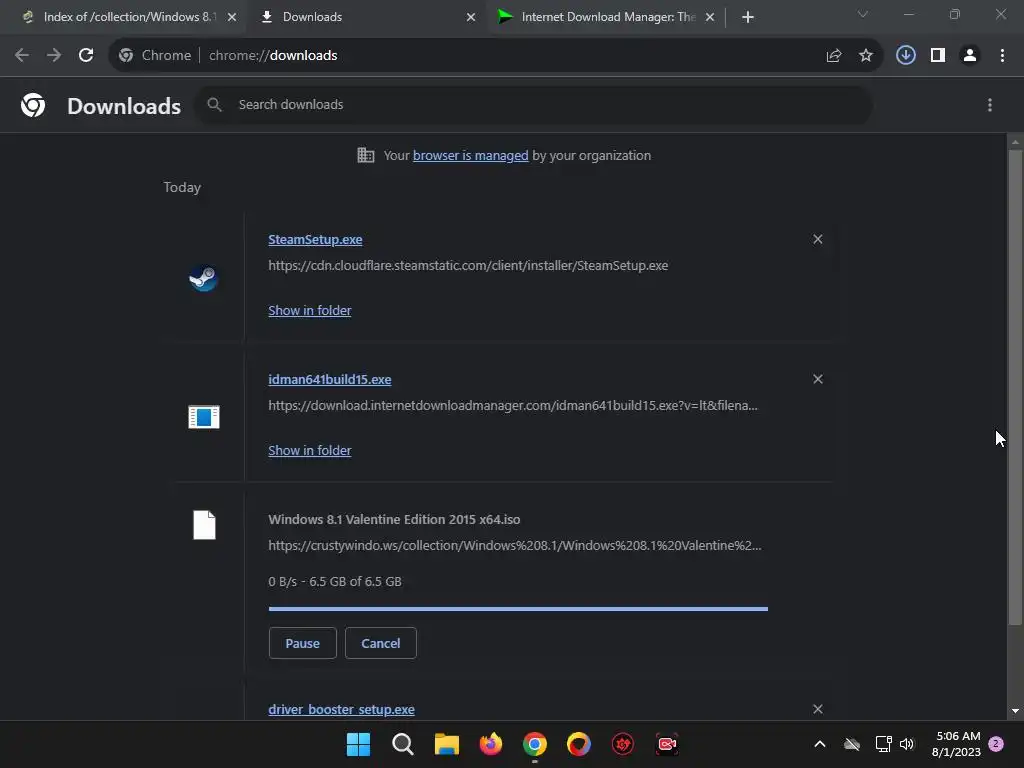Reload the downloads page
Image resolution: width=1024 pixels, height=768 pixels.
click(86, 56)
